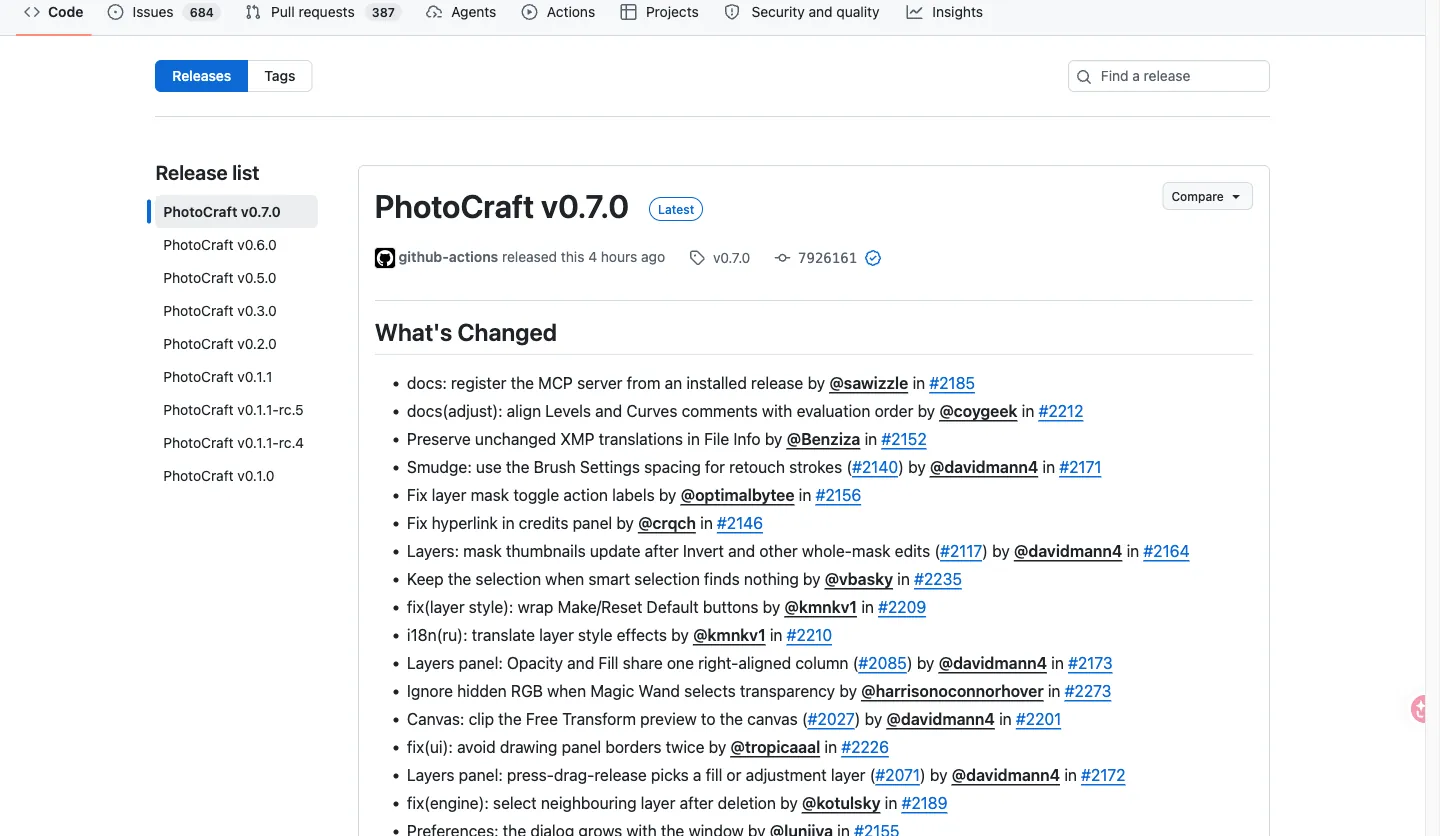Visit the @sawizzle profile link
Image resolution: width=1440 pixels, height=836 pixels.
tap(869, 383)
